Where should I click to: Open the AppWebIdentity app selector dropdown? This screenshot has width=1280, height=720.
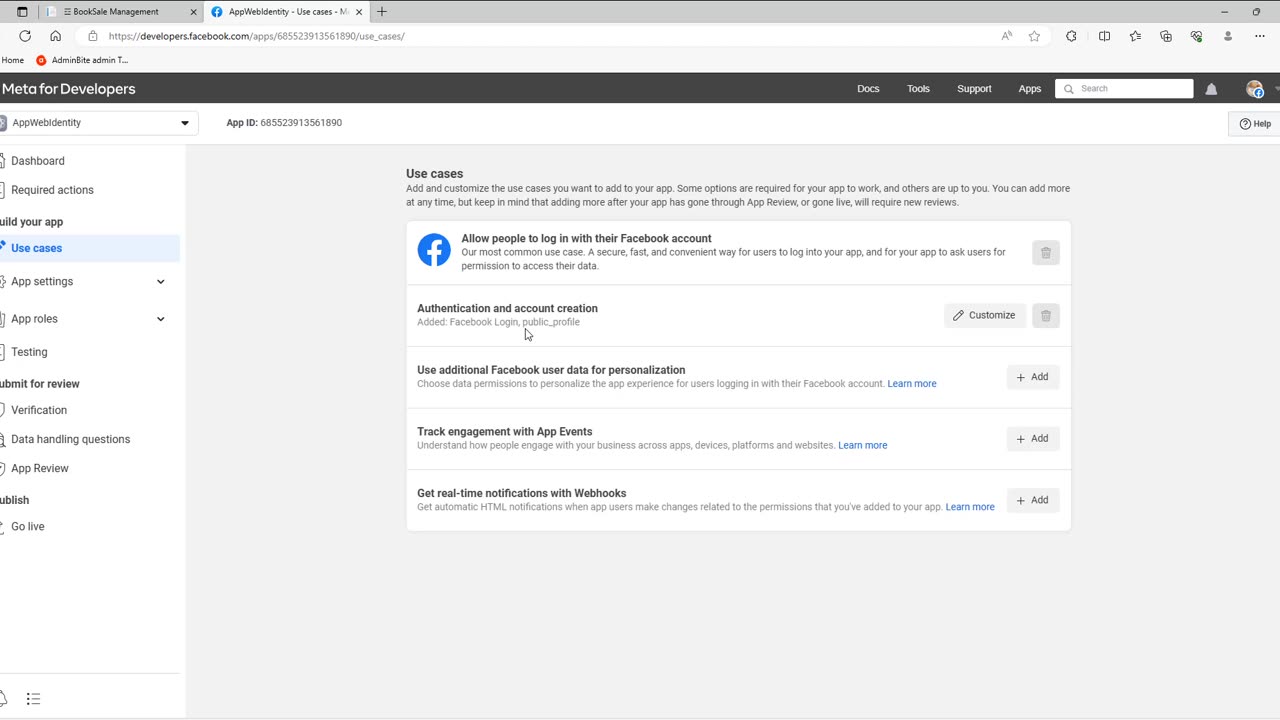tap(98, 123)
